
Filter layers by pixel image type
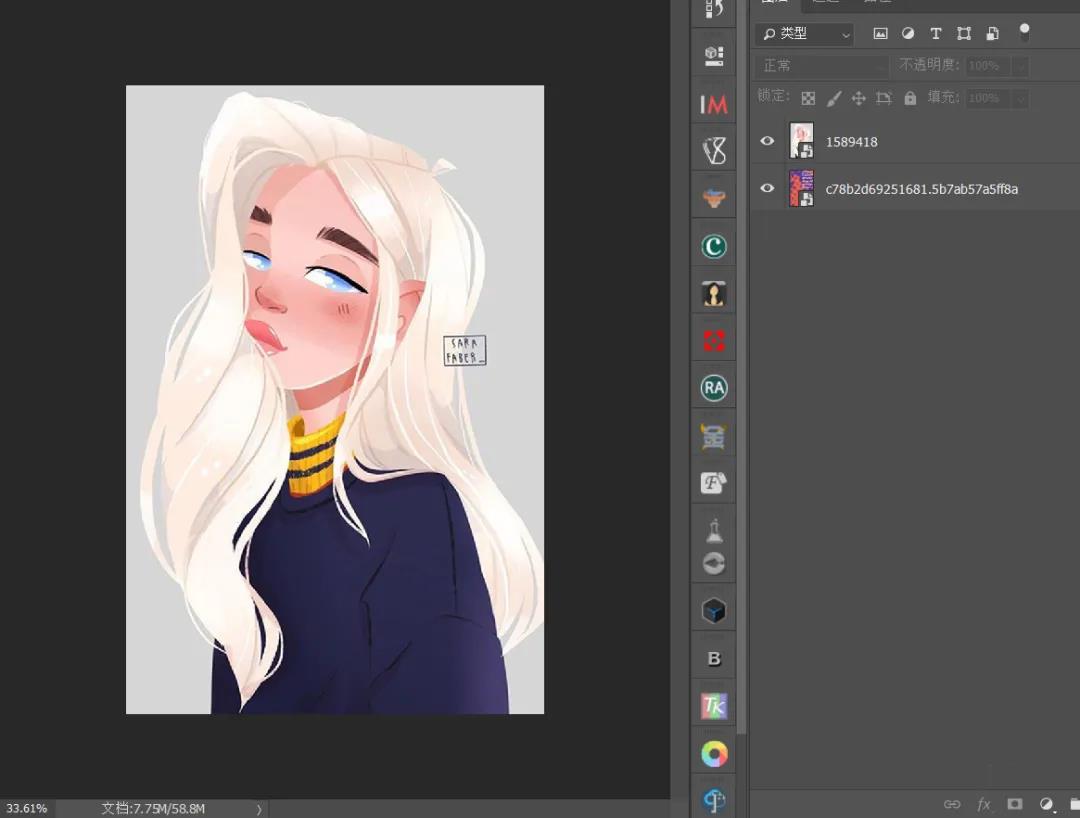pyautogui.click(x=880, y=34)
